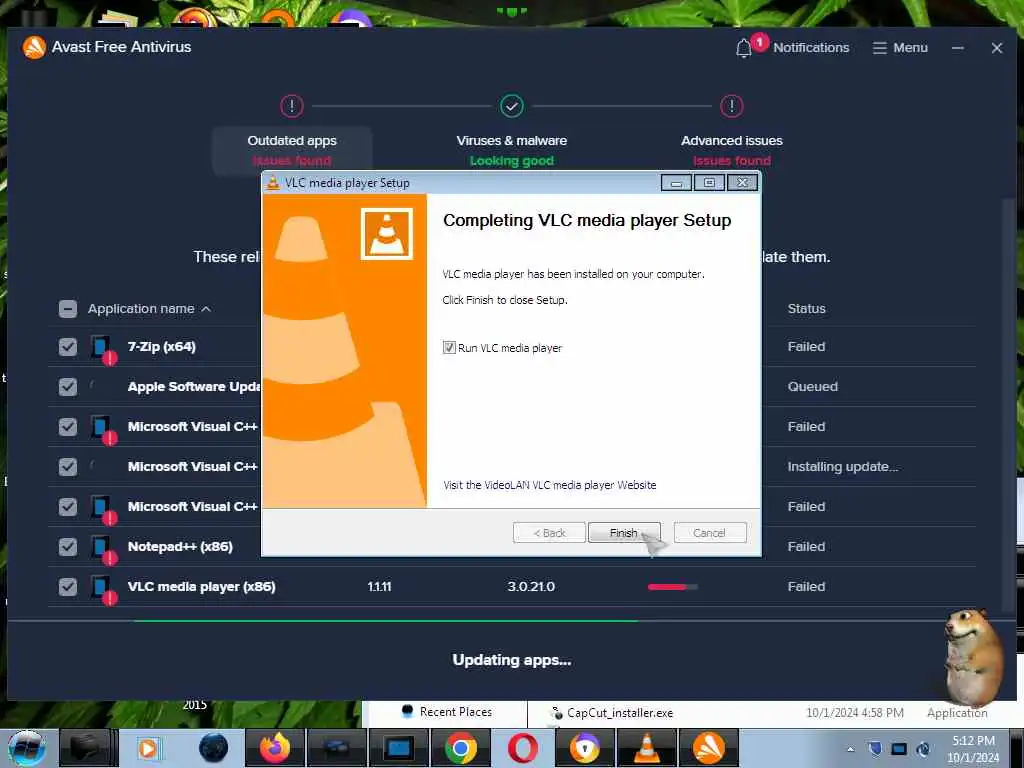Image resolution: width=1024 pixels, height=768 pixels.
Task: Open the Avast Menu
Action: tap(900, 48)
